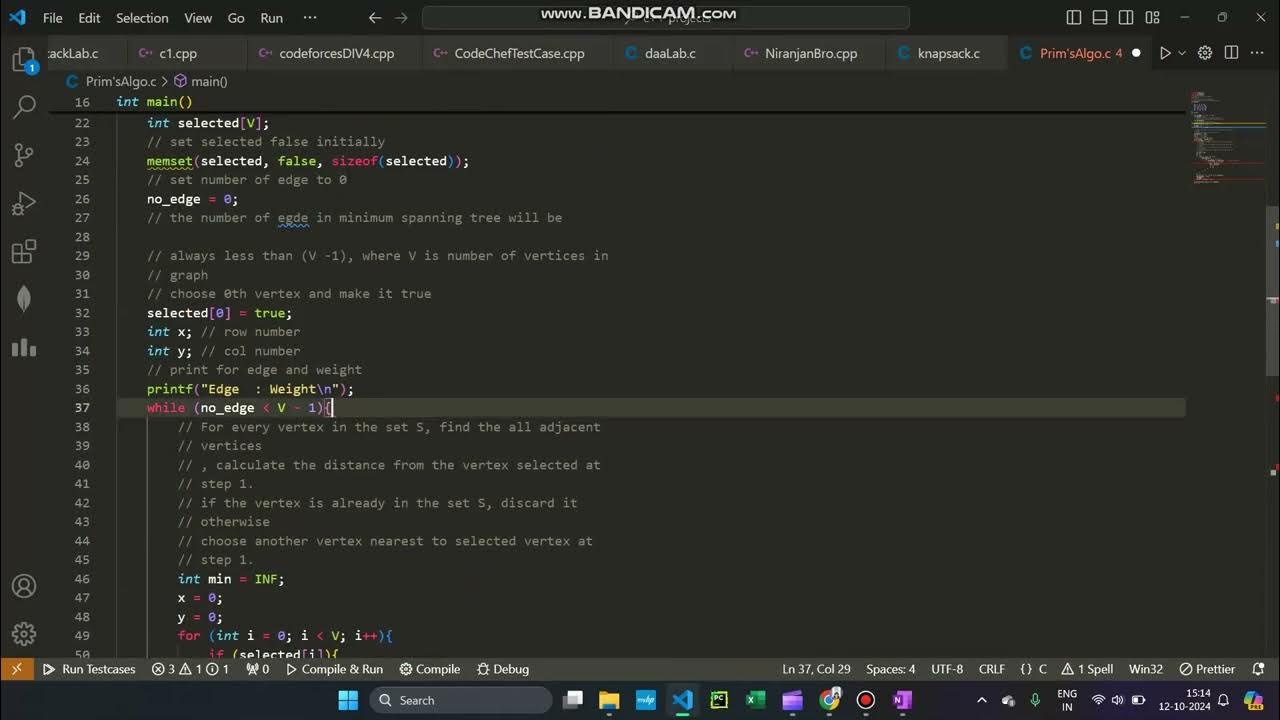1280x720 pixels.
Task: Go forward with the navigation arrow
Action: pos(401,18)
